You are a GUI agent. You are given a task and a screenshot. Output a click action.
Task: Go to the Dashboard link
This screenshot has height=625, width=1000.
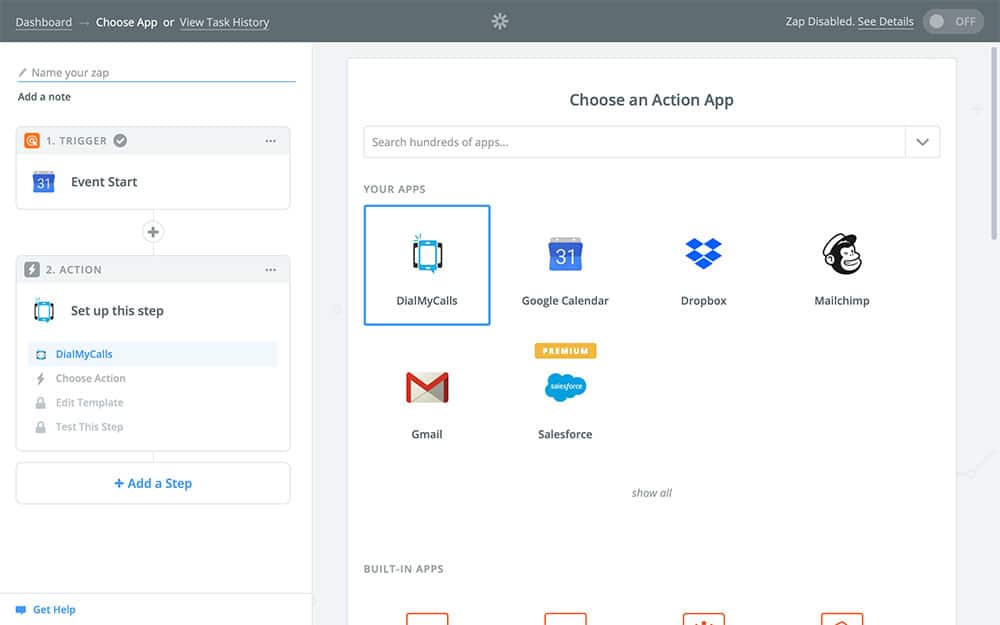pyautogui.click(x=44, y=22)
